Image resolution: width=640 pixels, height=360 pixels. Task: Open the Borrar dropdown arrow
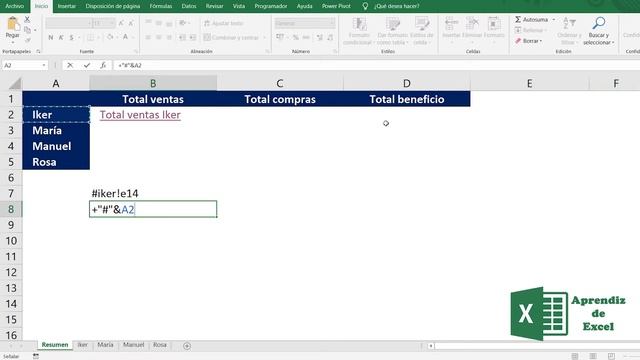541,41
